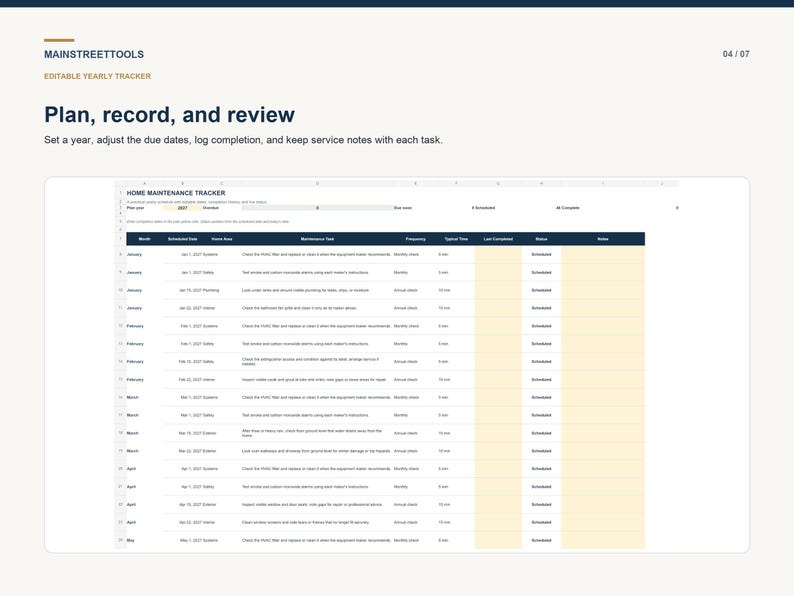
Task: Click Scheduled status in the Feb 22 row
Action: [x=541, y=380]
